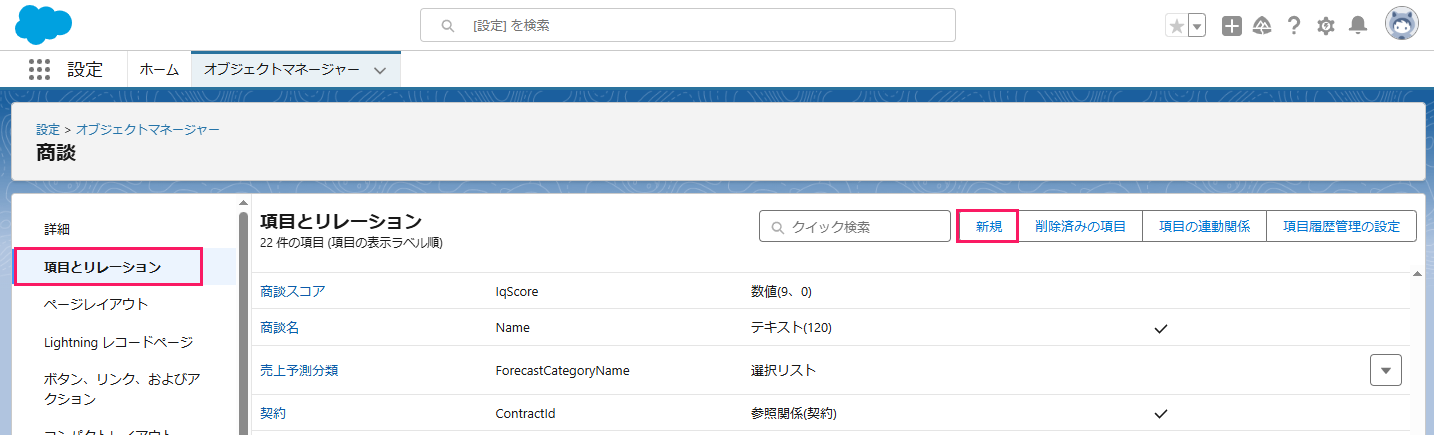The height and width of the screenshot is (435, 1434).
Task: Click the 選択リスト data type cell
Action: pos(783,370)
